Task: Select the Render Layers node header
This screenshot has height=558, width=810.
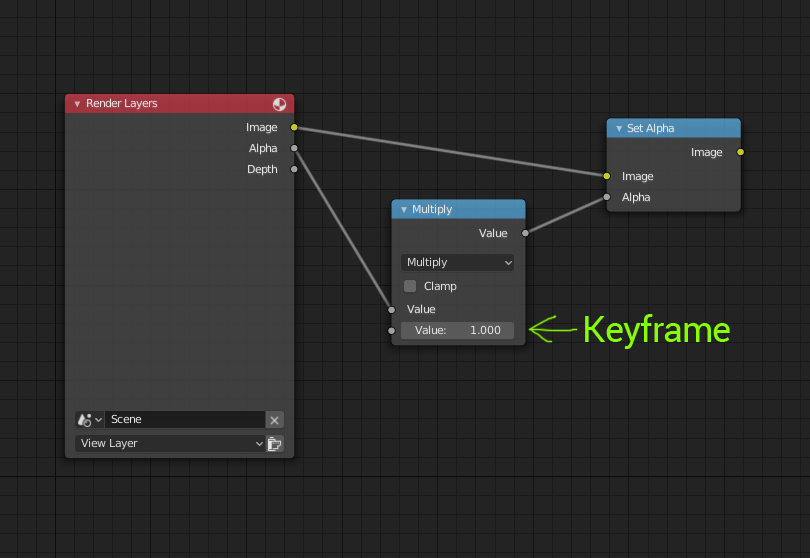Action: pyautogui.click(x=179, y=103)
